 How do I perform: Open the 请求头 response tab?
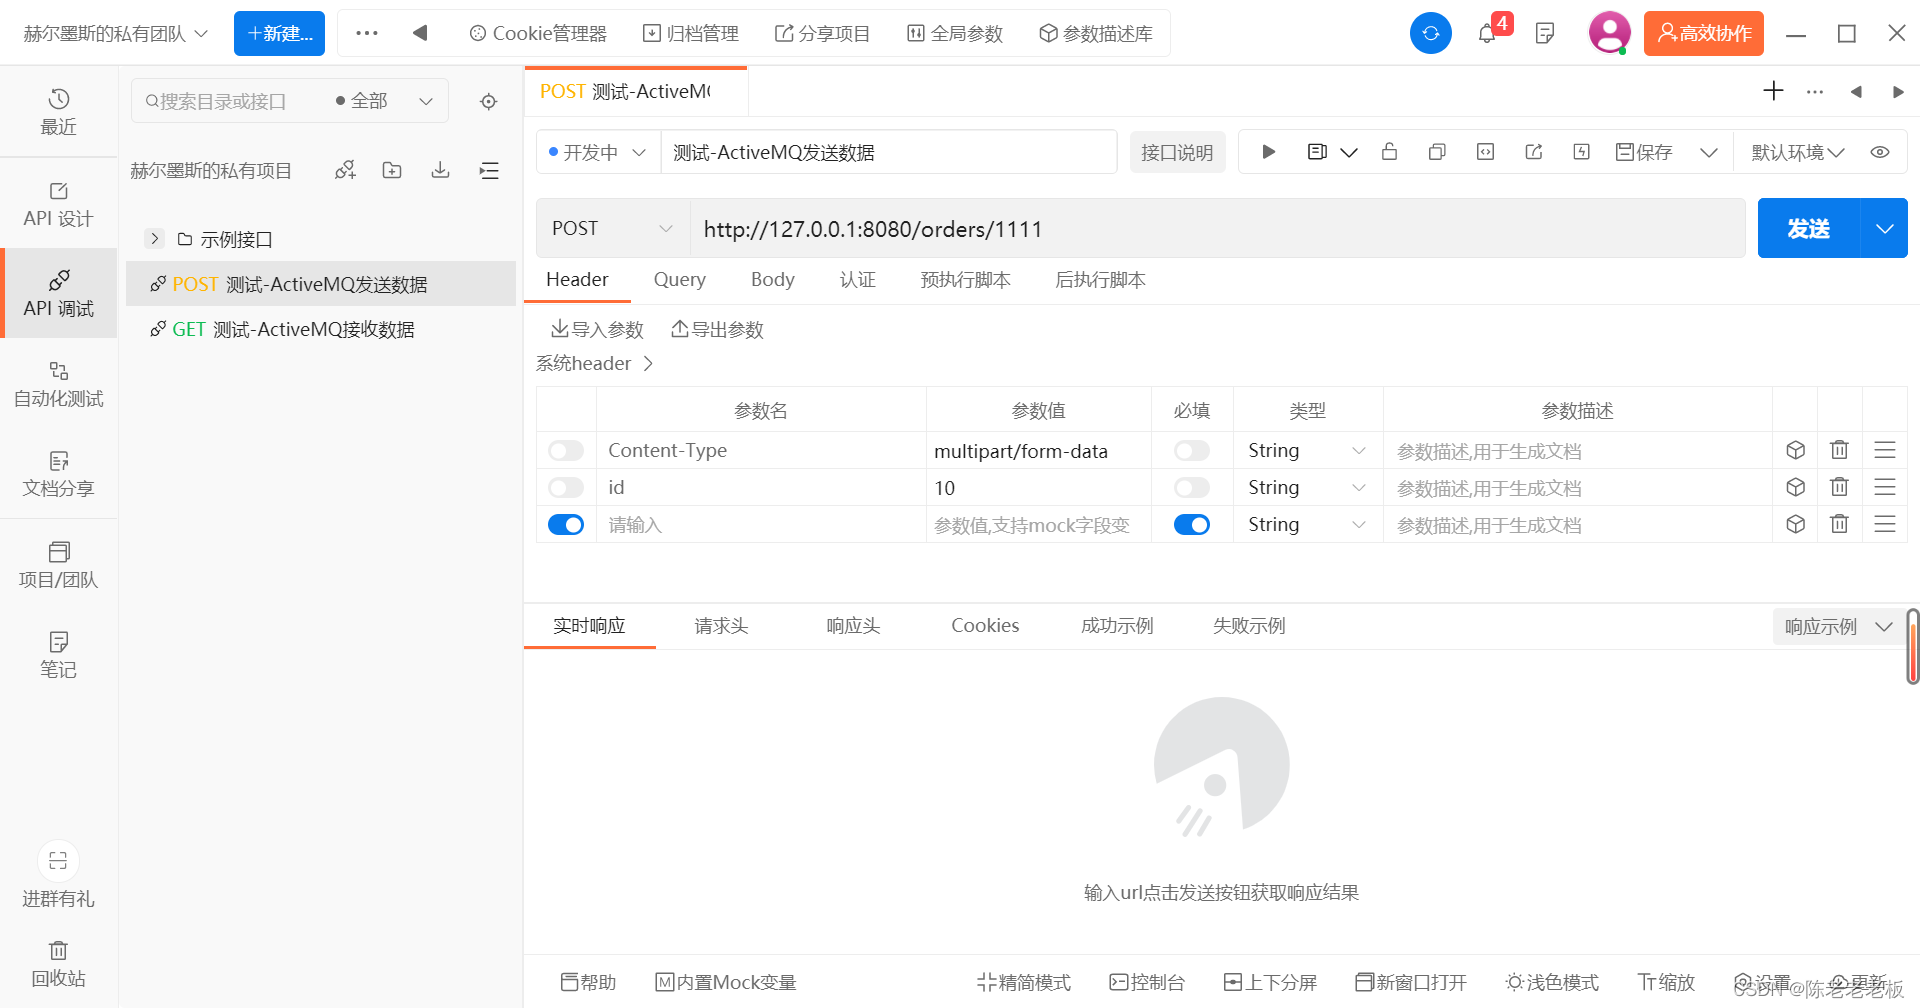pyautogui.click(x=721, y=625)
